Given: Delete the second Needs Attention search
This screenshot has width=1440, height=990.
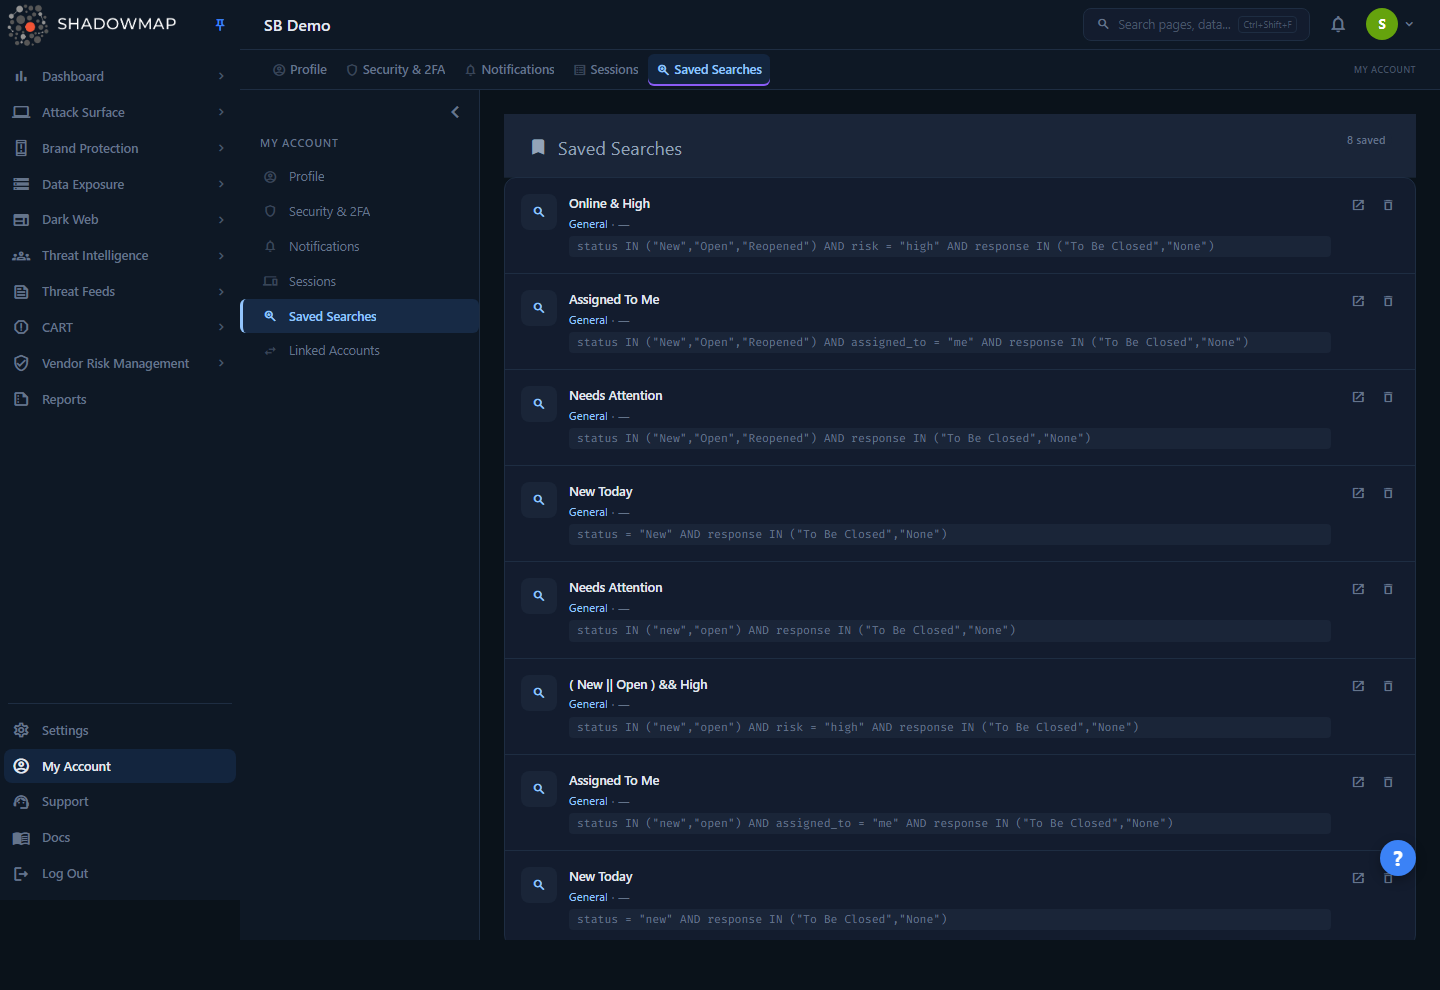Looking at the screenshot, I should click(x=1388, y=589).
